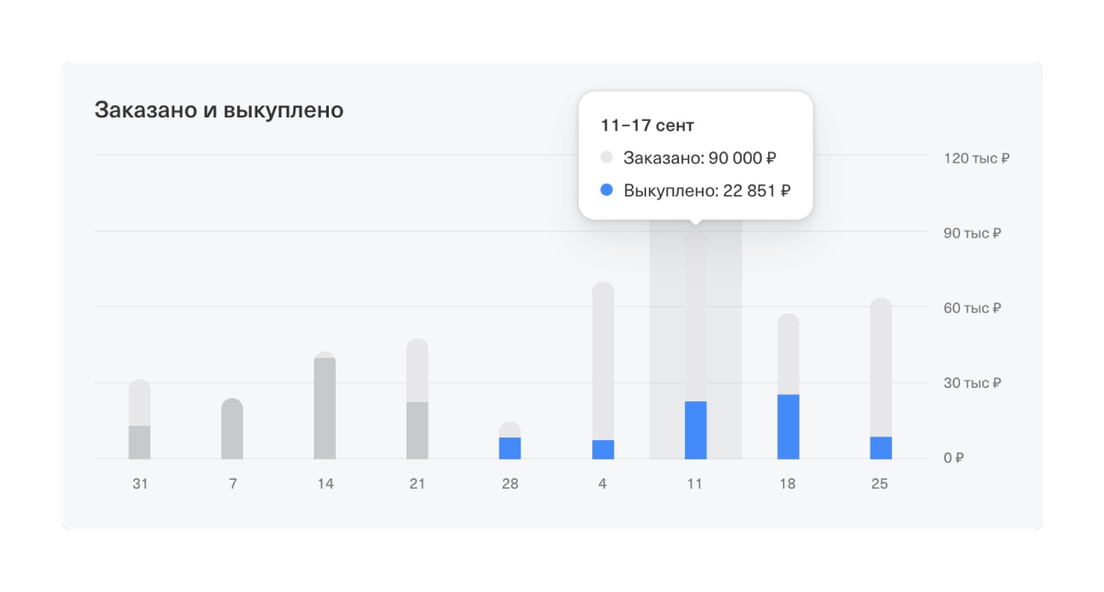Screen dimensions: 1104x592
Task: Click the highlighted bar for date 11
Action: coord(696,346)
